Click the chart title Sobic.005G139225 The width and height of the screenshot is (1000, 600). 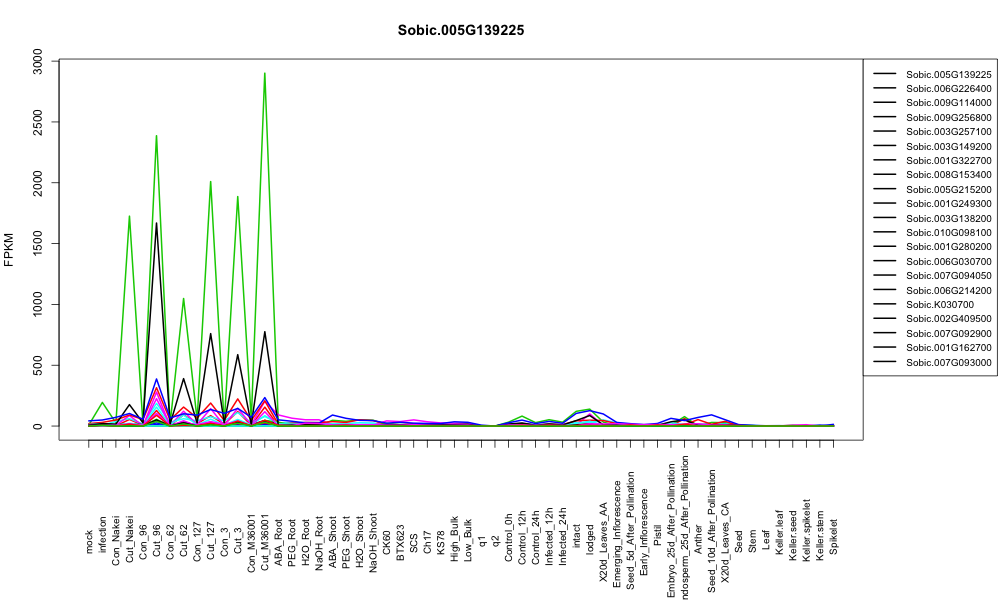(x=460, y=30)
